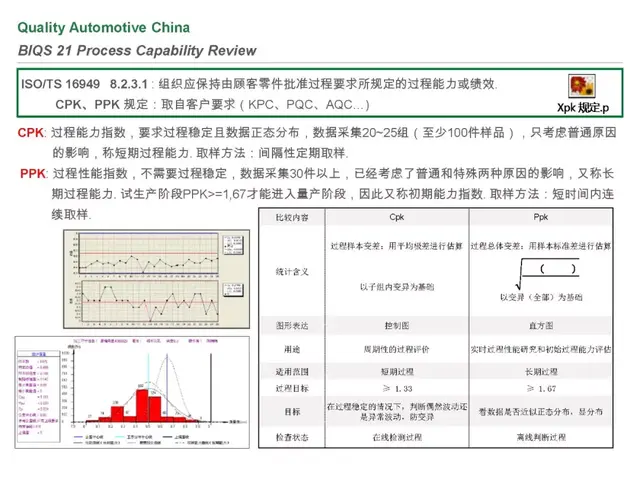
Task: Click the '直方图' table cell
Action: [x=541, y=326]
